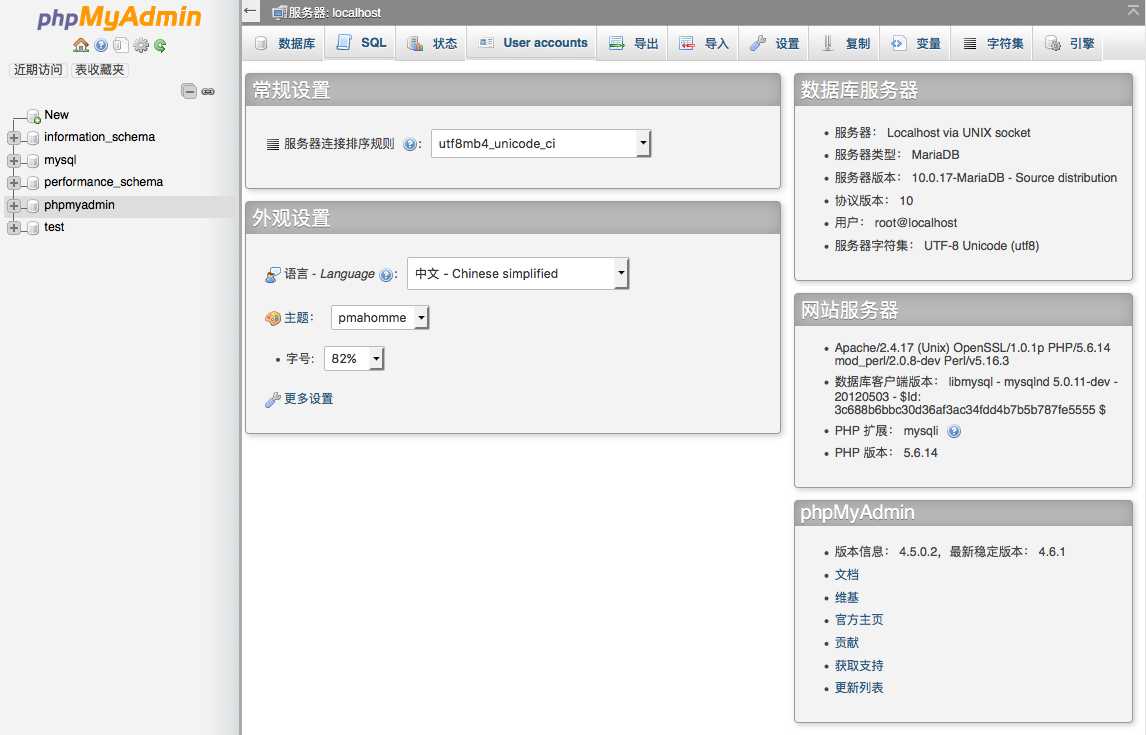Open phpMyAdmin documentation help icon in sidebar
Image resolution: width=1146 pixels, height=735 pixels.
tap(101, 45)
